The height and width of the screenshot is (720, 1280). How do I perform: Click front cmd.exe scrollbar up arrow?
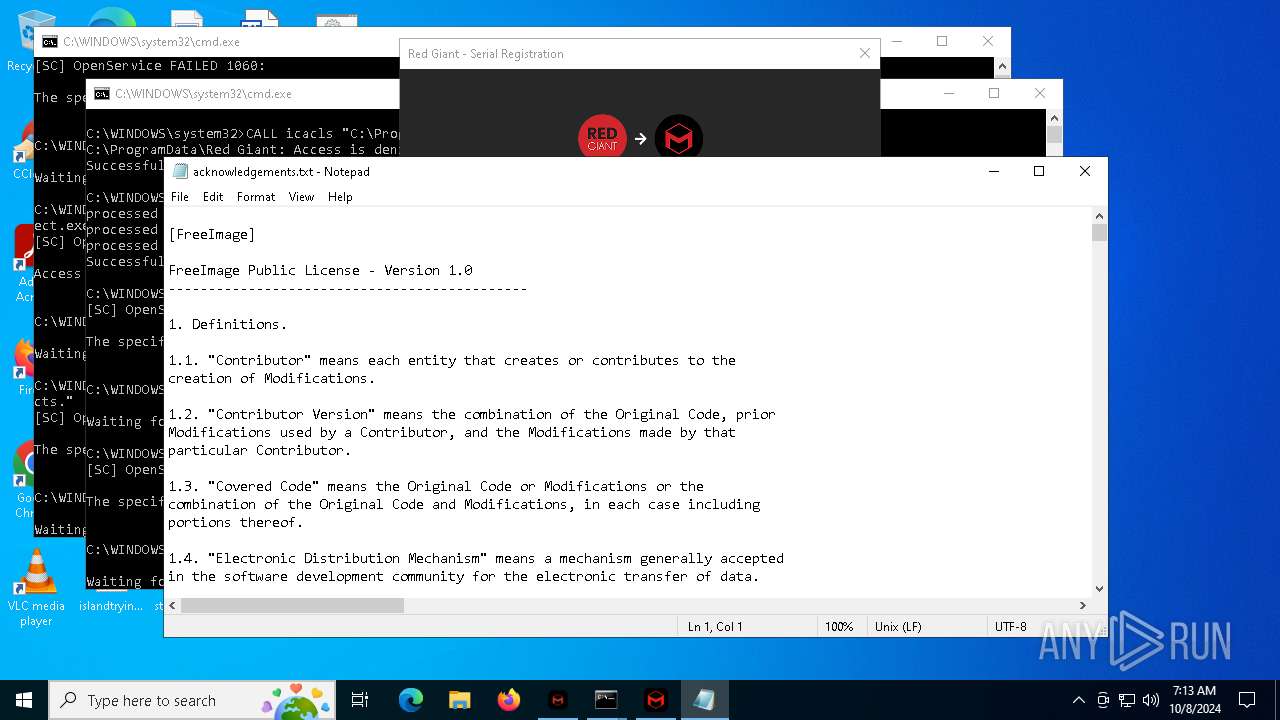[x=1054, y=116]
